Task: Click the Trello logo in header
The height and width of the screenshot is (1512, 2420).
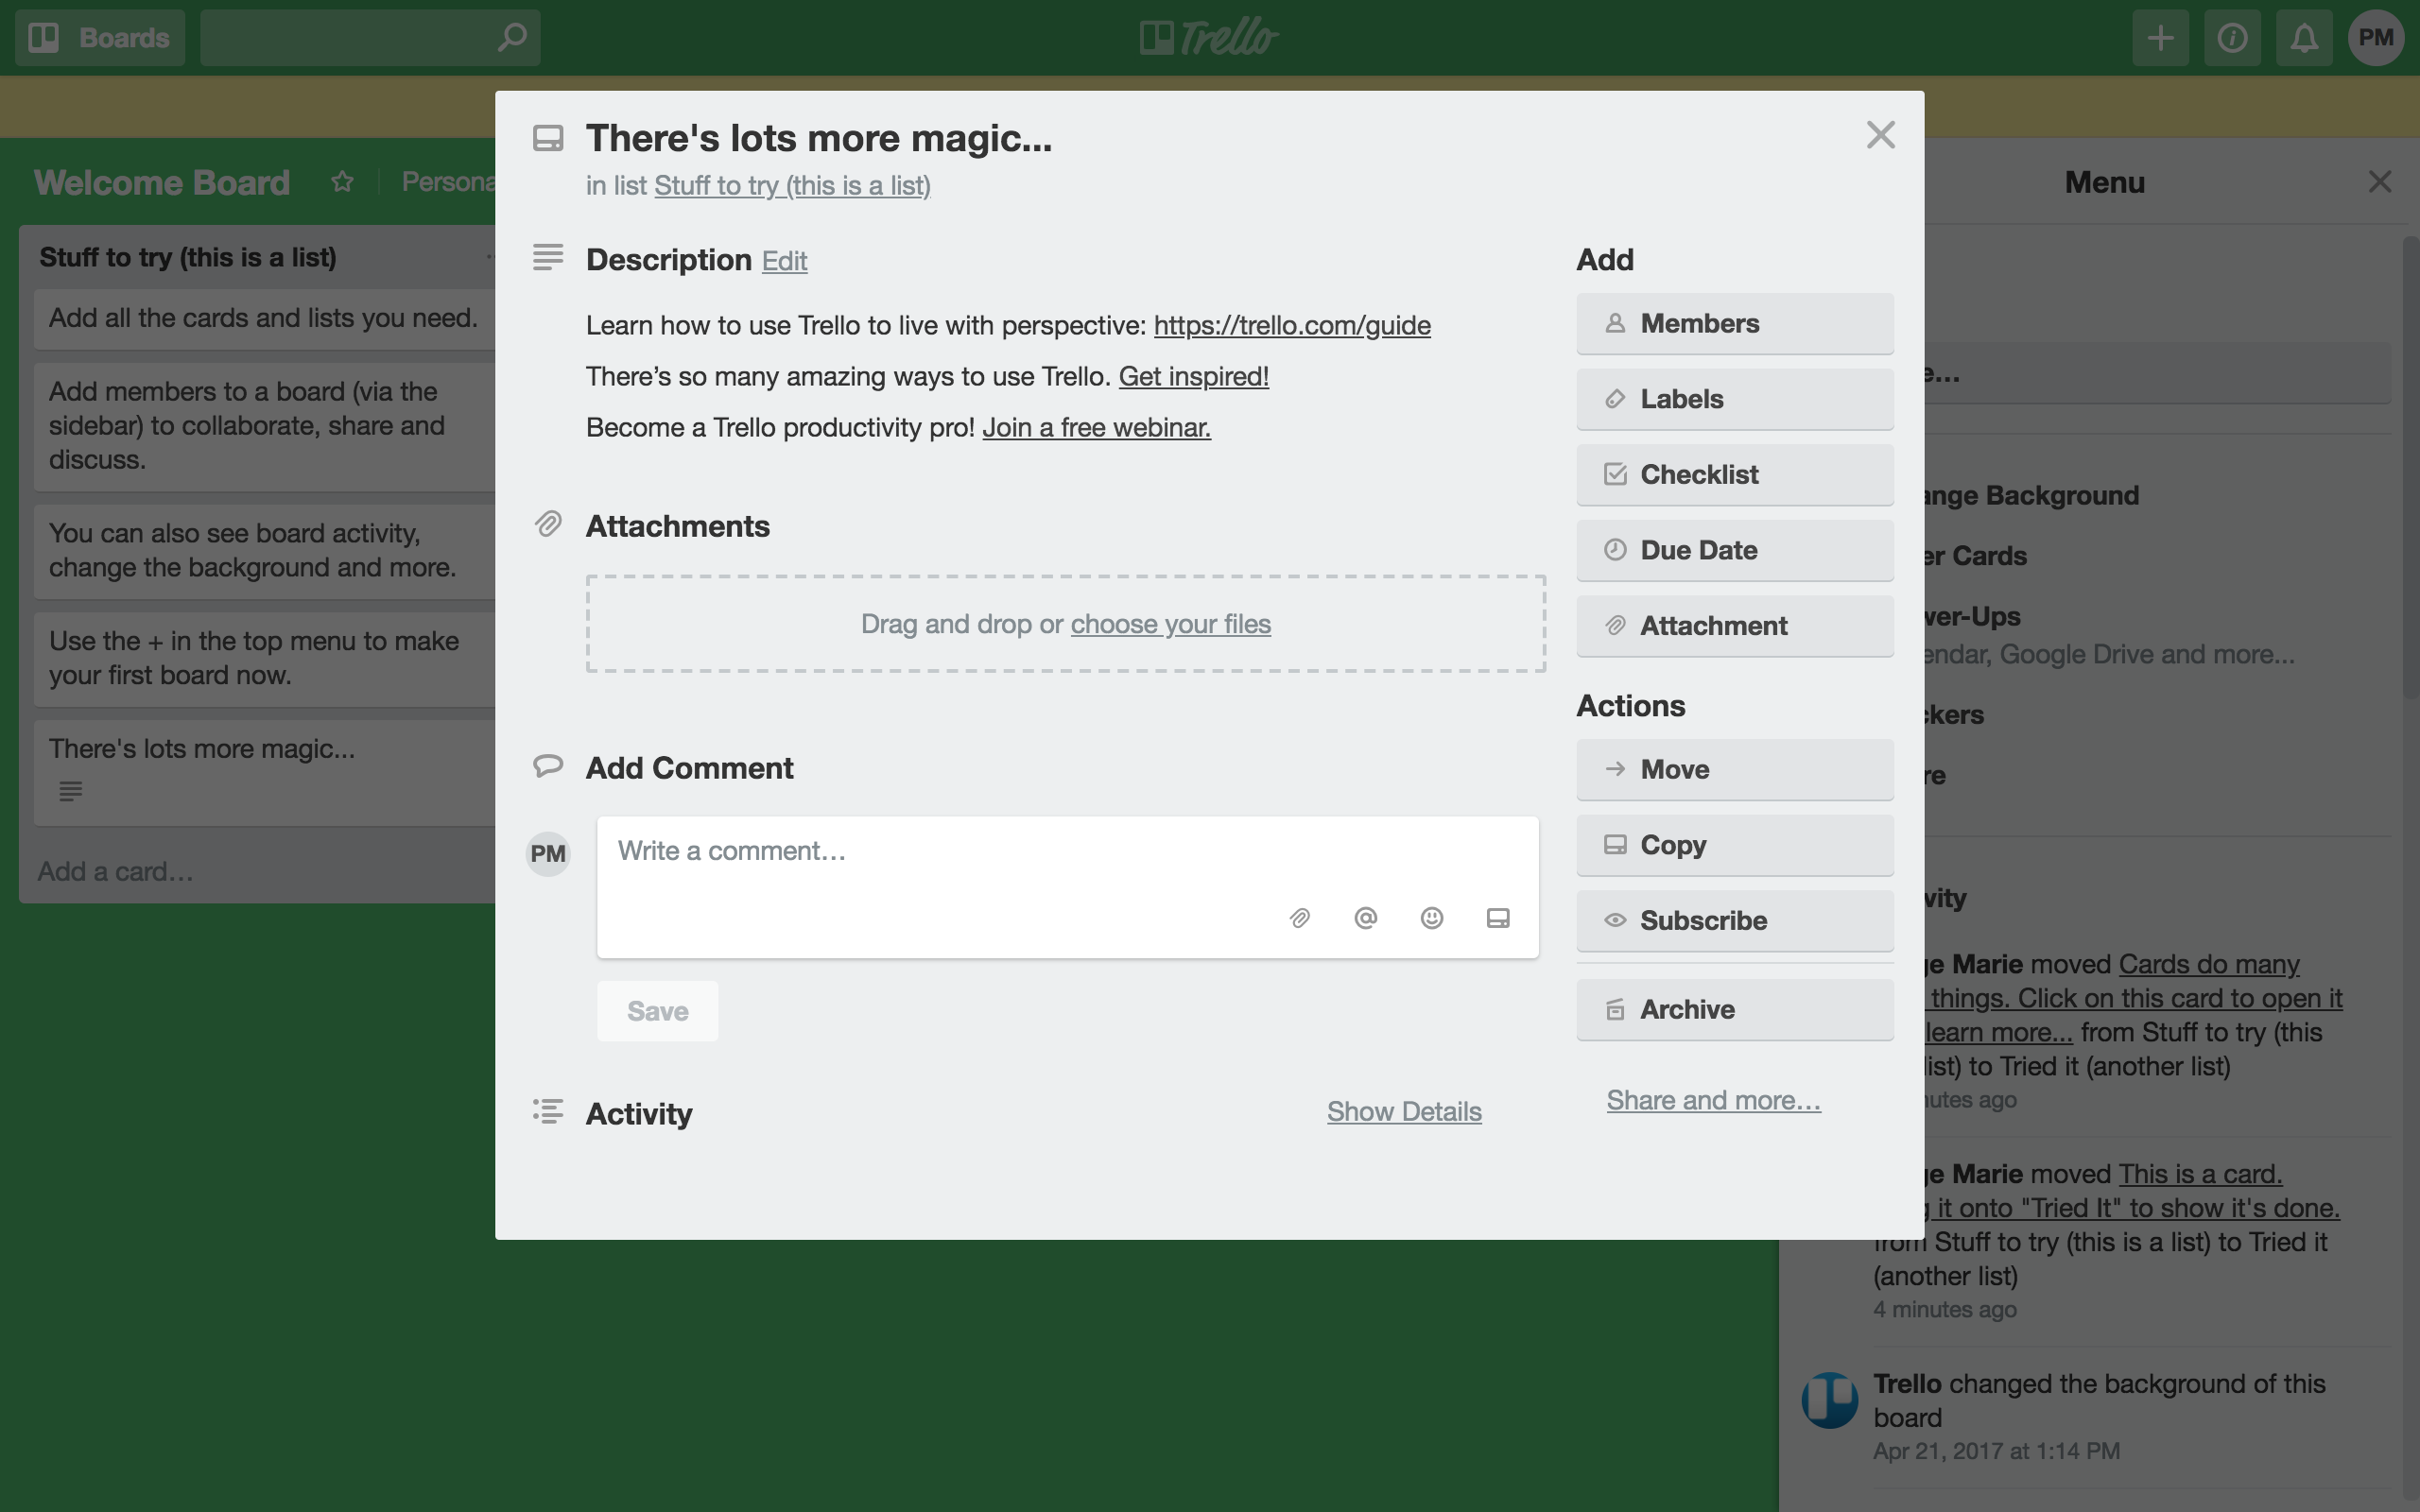Action: tap(1209, 38)
